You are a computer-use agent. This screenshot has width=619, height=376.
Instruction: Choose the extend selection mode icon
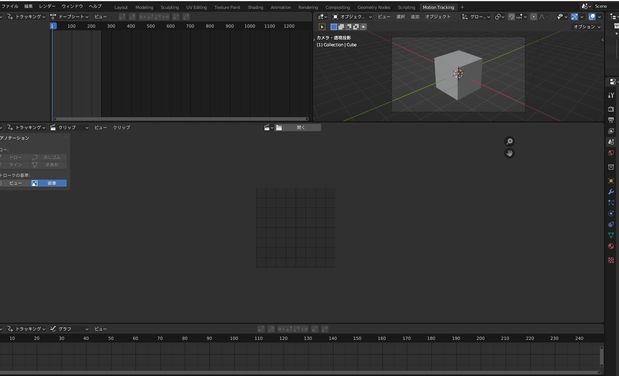point(341,27)
